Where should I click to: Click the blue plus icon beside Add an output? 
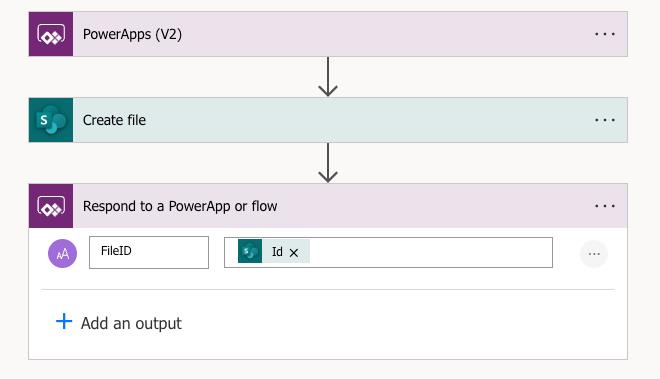tap(64, 321)
